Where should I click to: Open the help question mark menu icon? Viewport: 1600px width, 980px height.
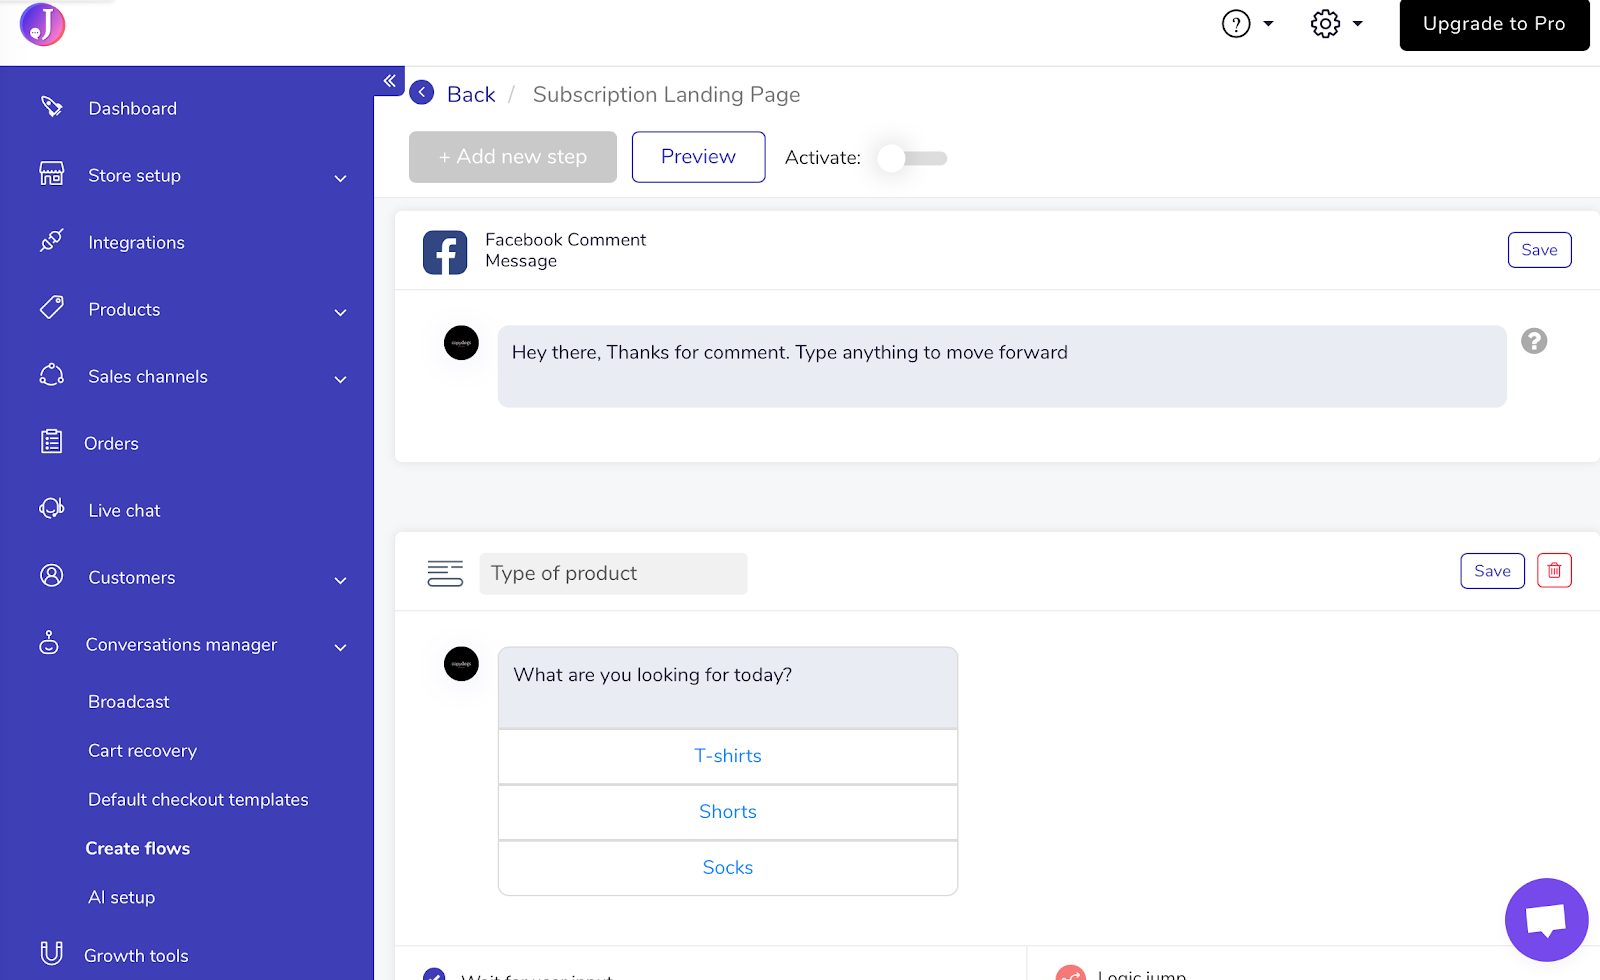pyautogui.click(x=1236, y=24)
